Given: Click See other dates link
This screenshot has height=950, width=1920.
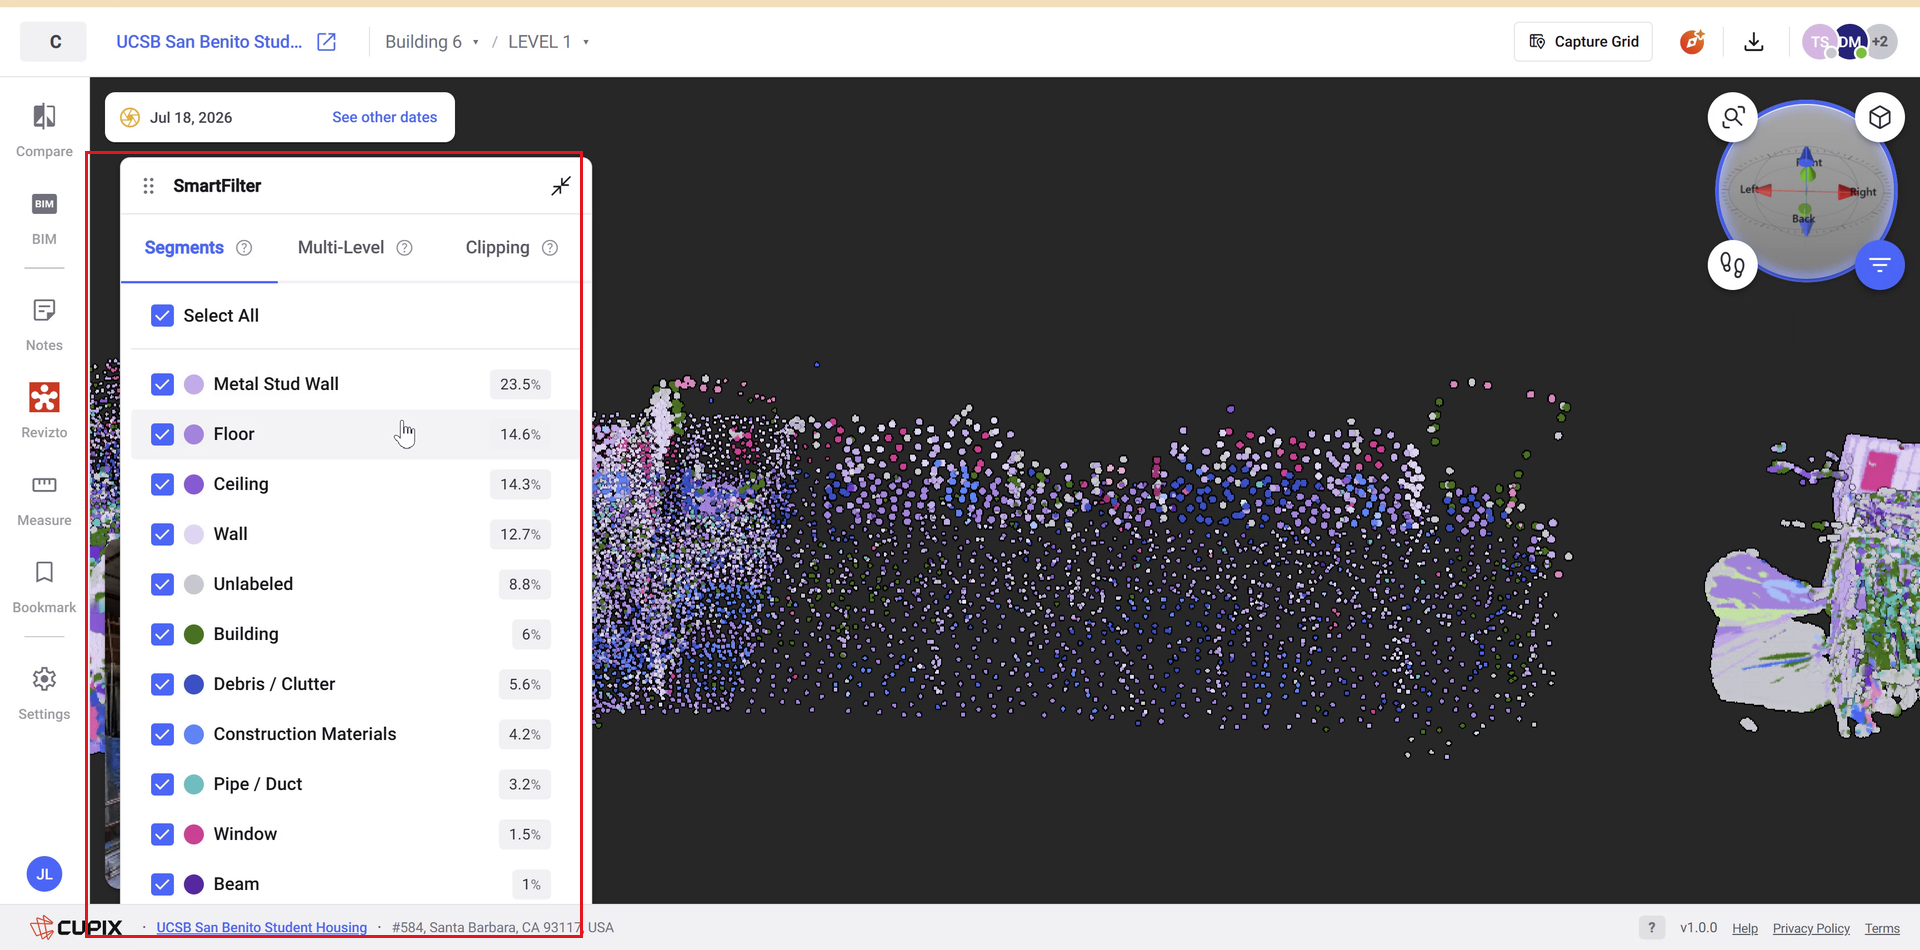Looking at the screenshot, I should point(384,118).
